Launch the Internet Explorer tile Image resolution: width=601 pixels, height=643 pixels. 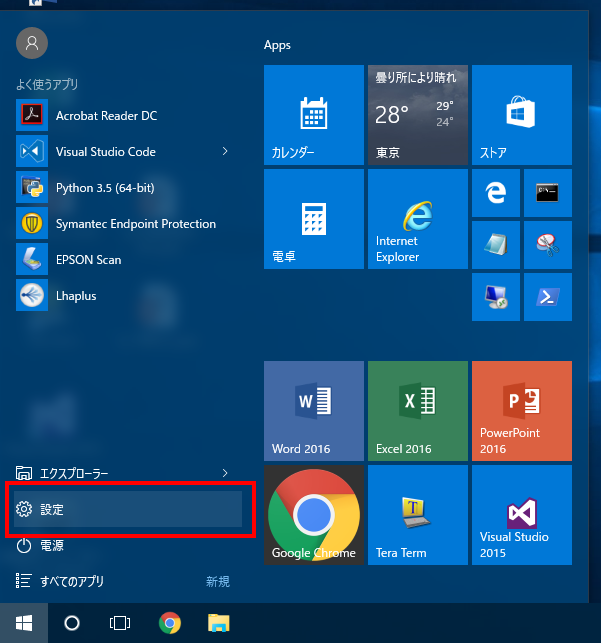pos(418,219)
